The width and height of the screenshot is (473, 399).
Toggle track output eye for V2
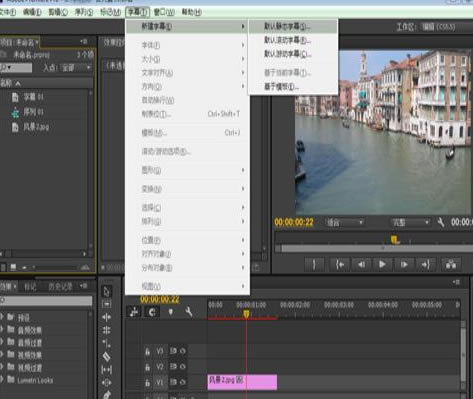(183, 367)
